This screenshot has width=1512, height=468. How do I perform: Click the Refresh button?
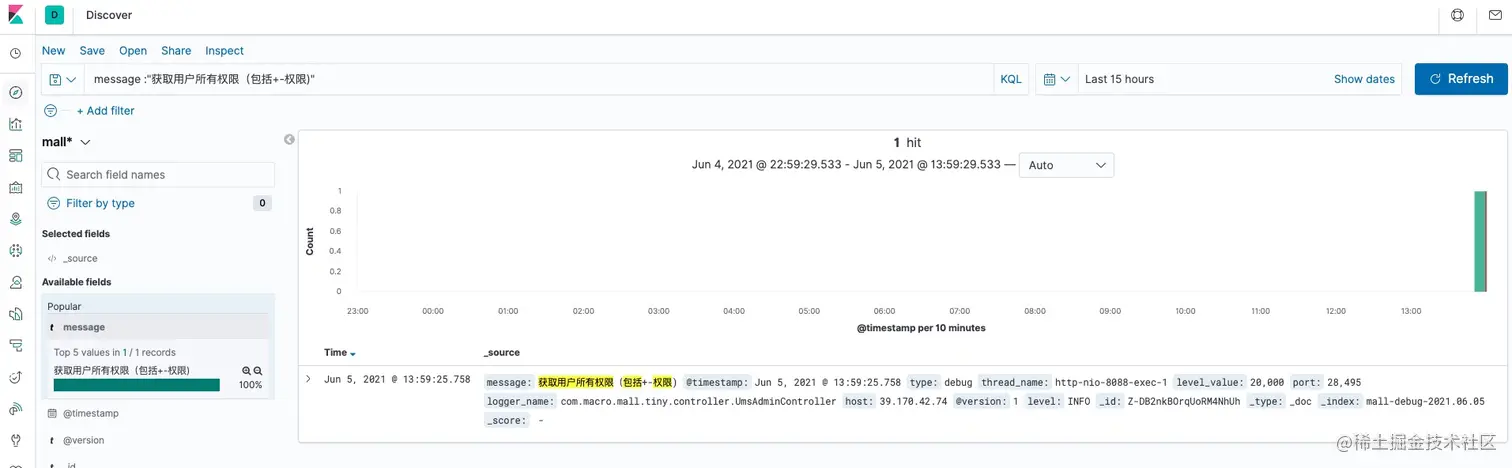click(1461, 79)
